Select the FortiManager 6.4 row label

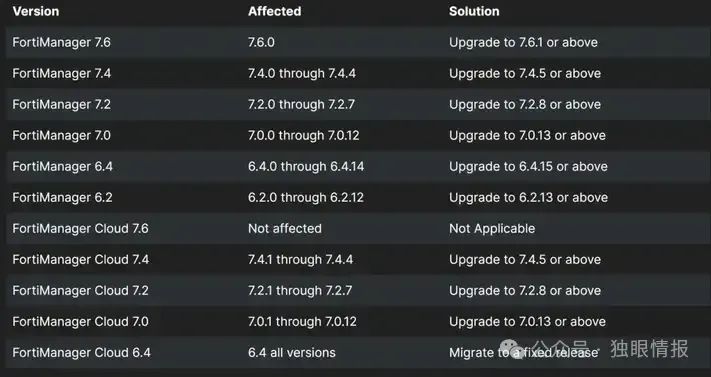[63, 166]
